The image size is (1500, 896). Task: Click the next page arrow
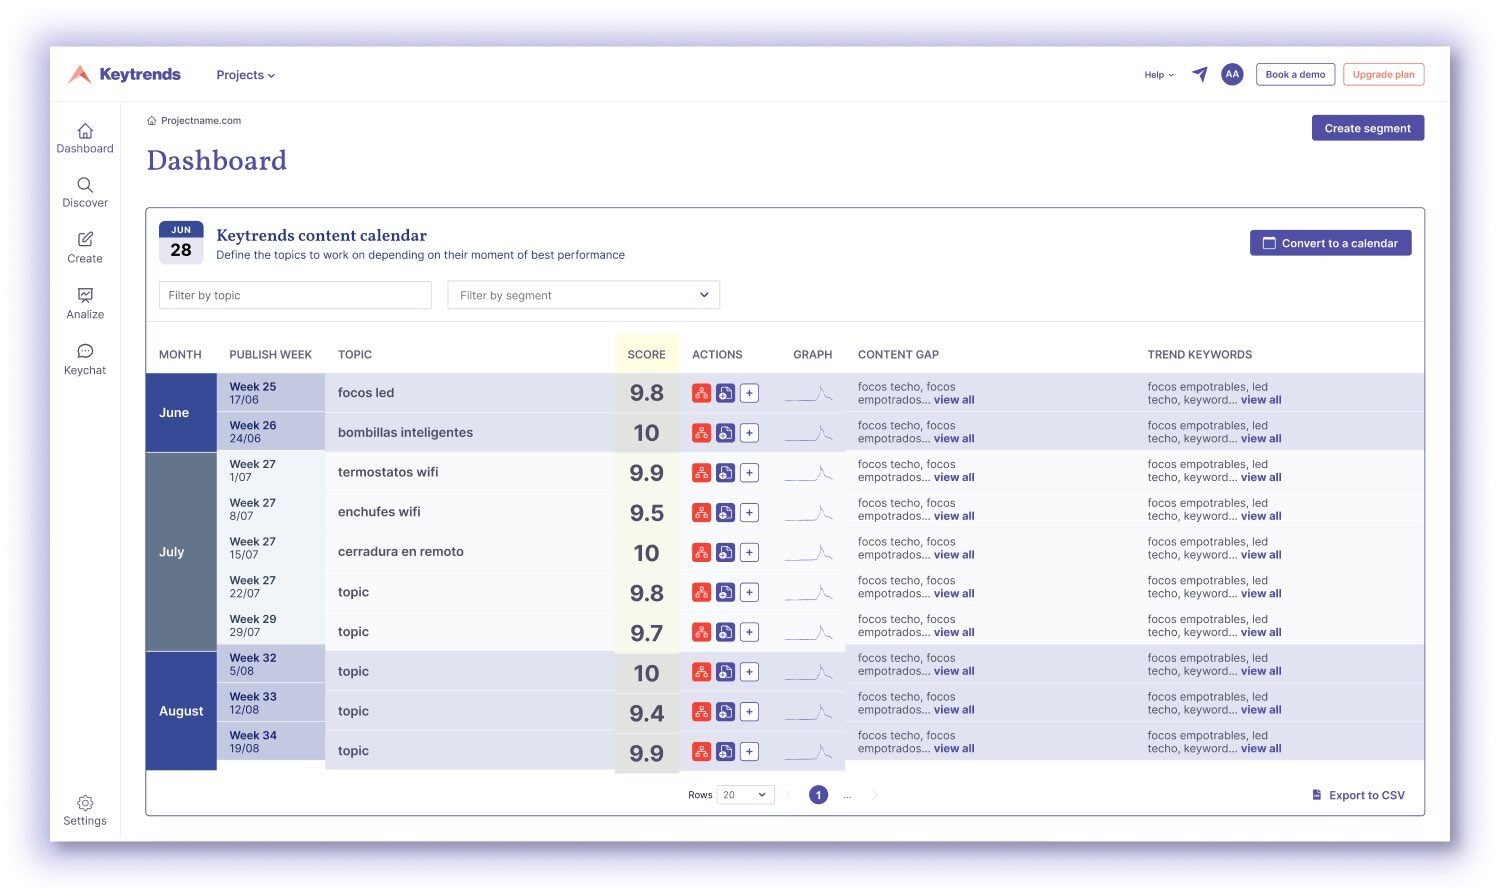875,795
